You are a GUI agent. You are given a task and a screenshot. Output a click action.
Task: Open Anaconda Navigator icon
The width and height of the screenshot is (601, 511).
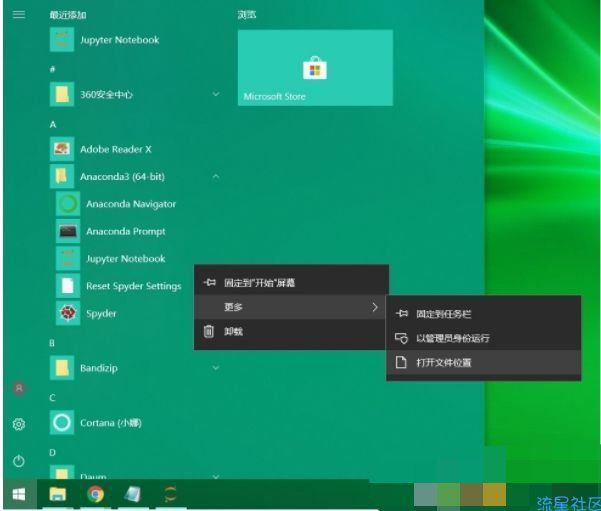[x=68, y=204]
